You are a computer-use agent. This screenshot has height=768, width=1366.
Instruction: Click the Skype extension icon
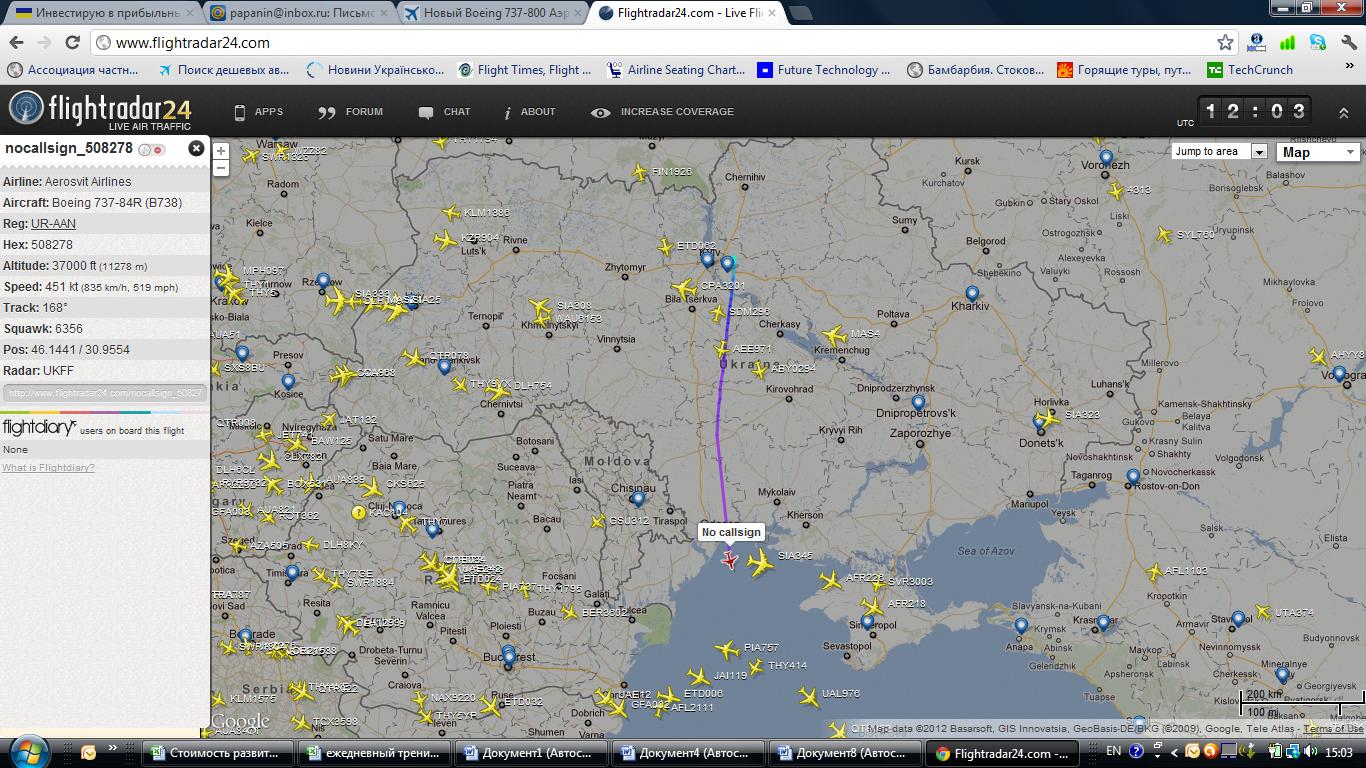click(1318, 42)
